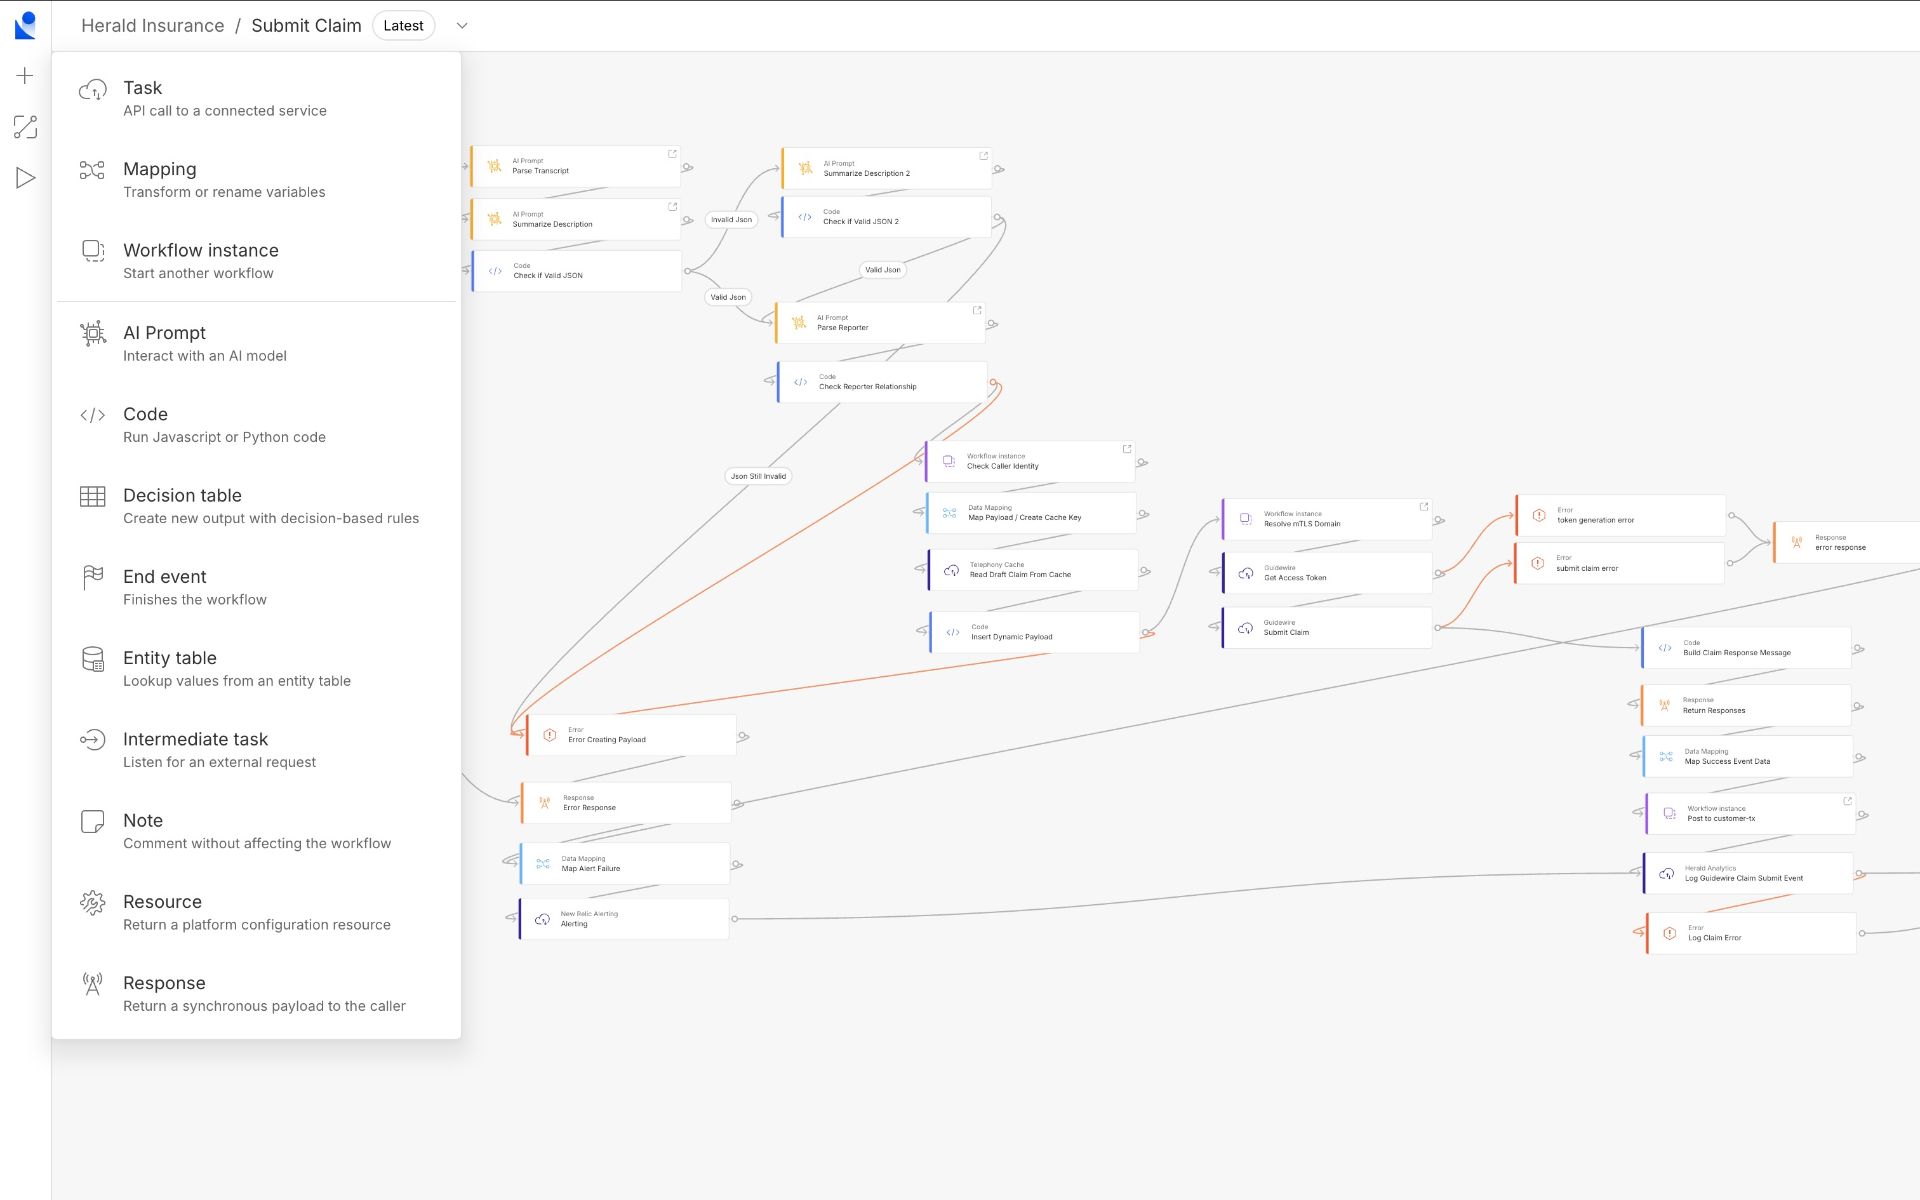Viewport: 1920px width, 1200px height.
Task: Open the 'Herald Insurance' breadcrumb link
Action: [x=152, y=25]
